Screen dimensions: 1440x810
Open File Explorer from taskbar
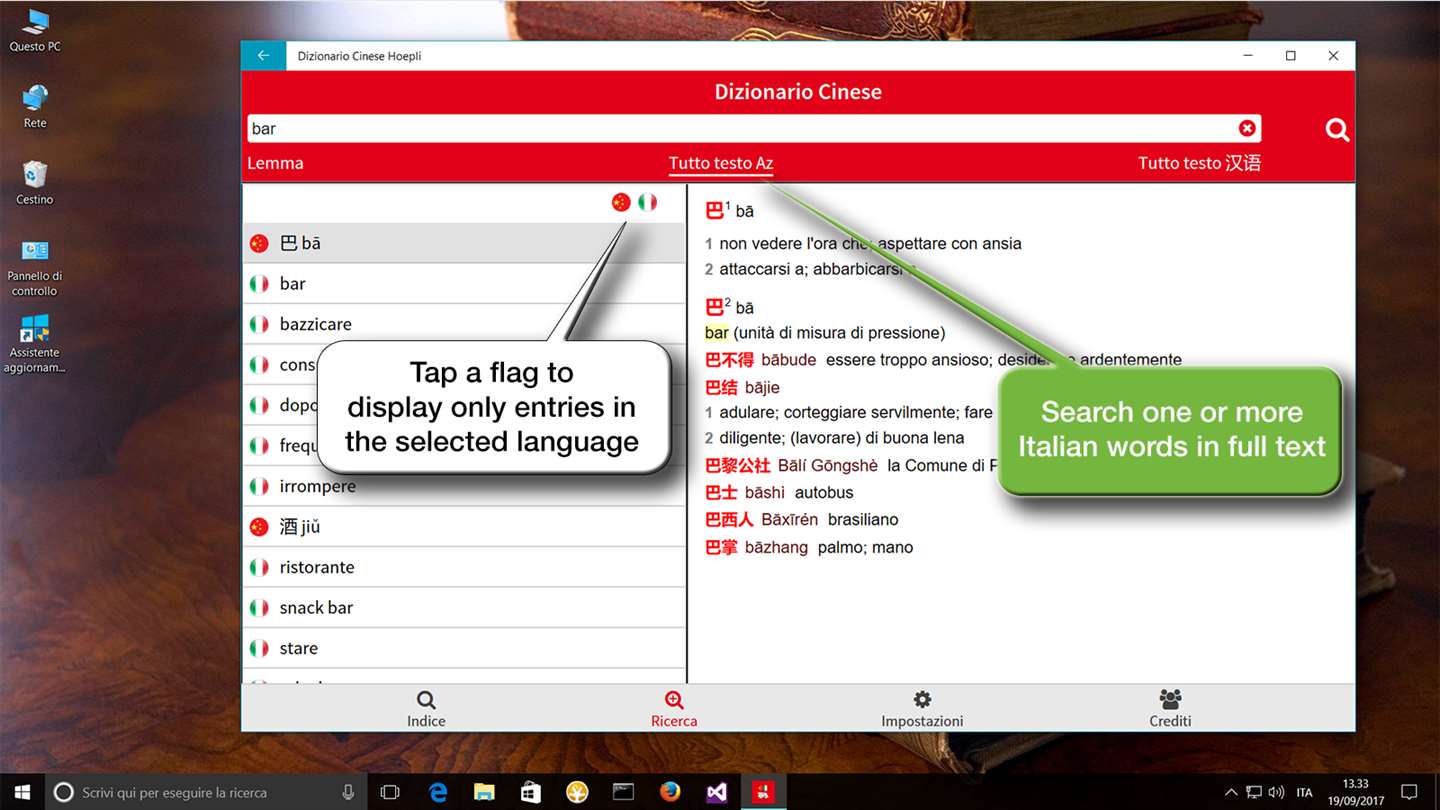(484, 792)
